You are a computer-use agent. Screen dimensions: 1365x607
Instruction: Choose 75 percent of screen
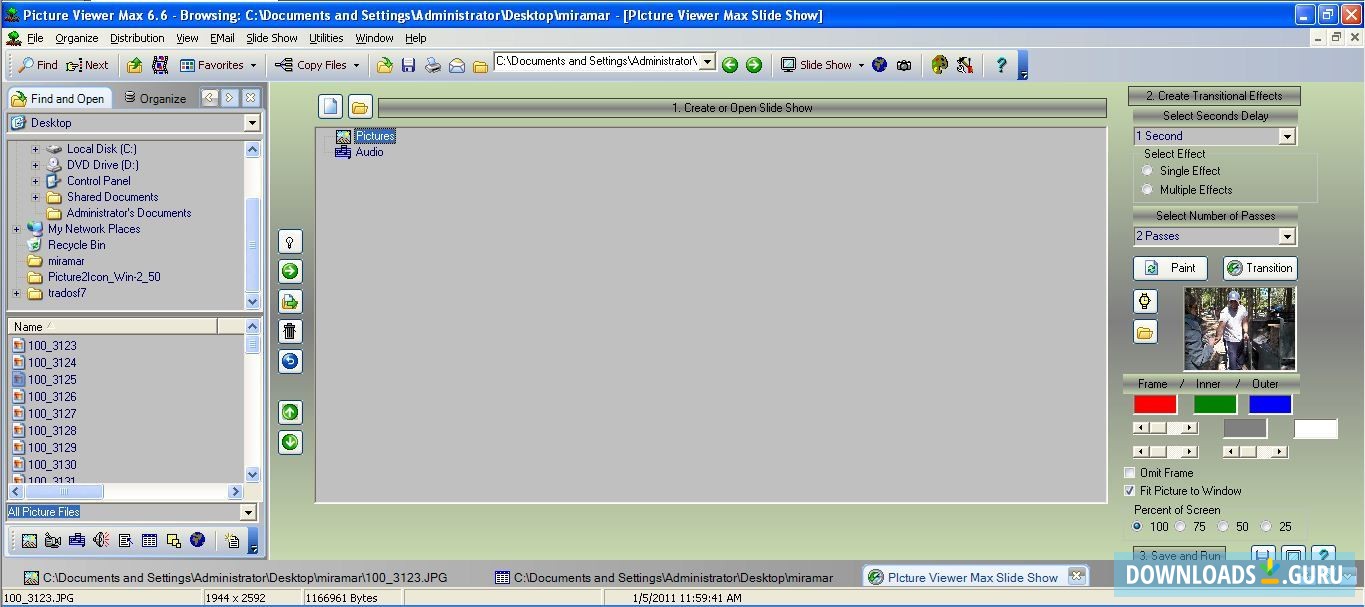tap(1181, 526)
